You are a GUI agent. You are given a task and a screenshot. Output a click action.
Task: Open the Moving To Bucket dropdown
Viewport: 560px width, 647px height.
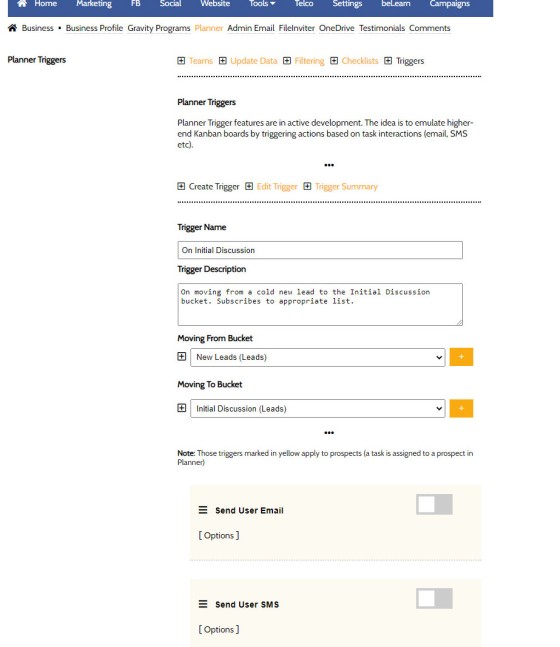[318, 409]
